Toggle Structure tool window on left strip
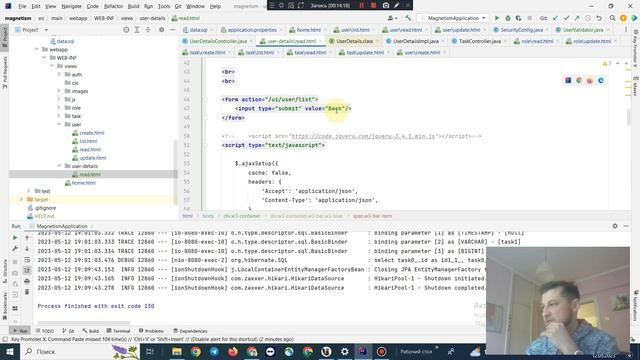This screenshot has width=640, height=360. point(5,271)
